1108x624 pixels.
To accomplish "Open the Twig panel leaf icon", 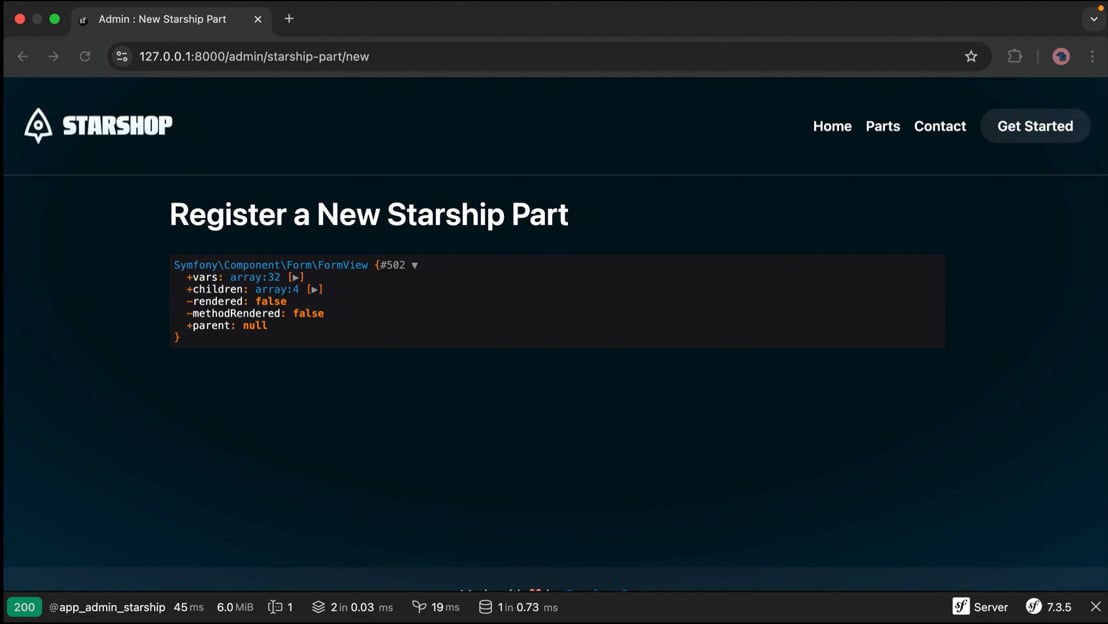I will pyautogui.click(x=419, y=607).
